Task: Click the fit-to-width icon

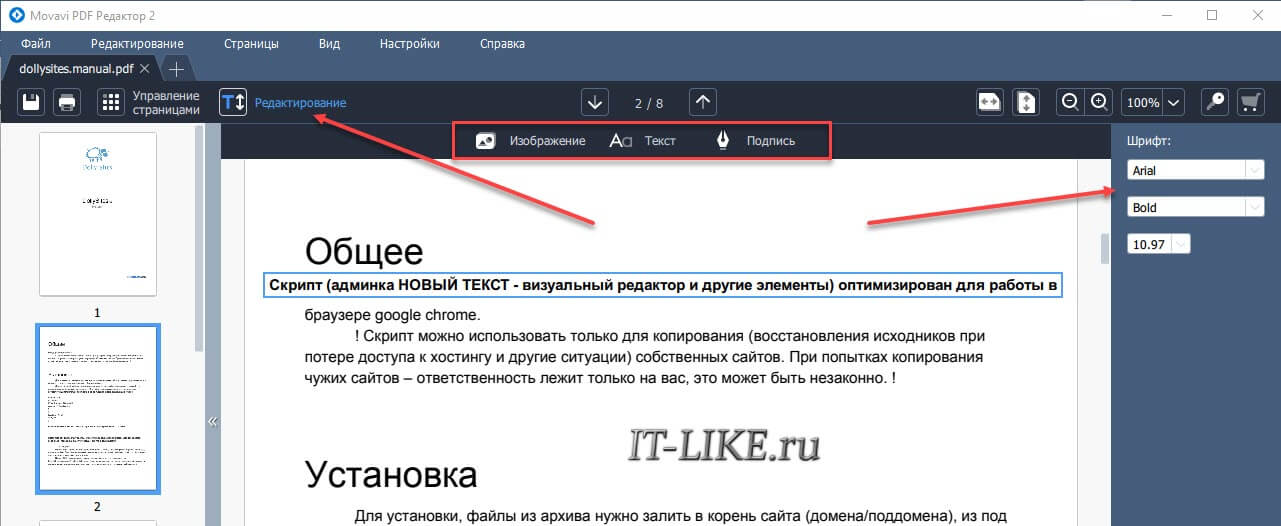Action: click(990, 102)
